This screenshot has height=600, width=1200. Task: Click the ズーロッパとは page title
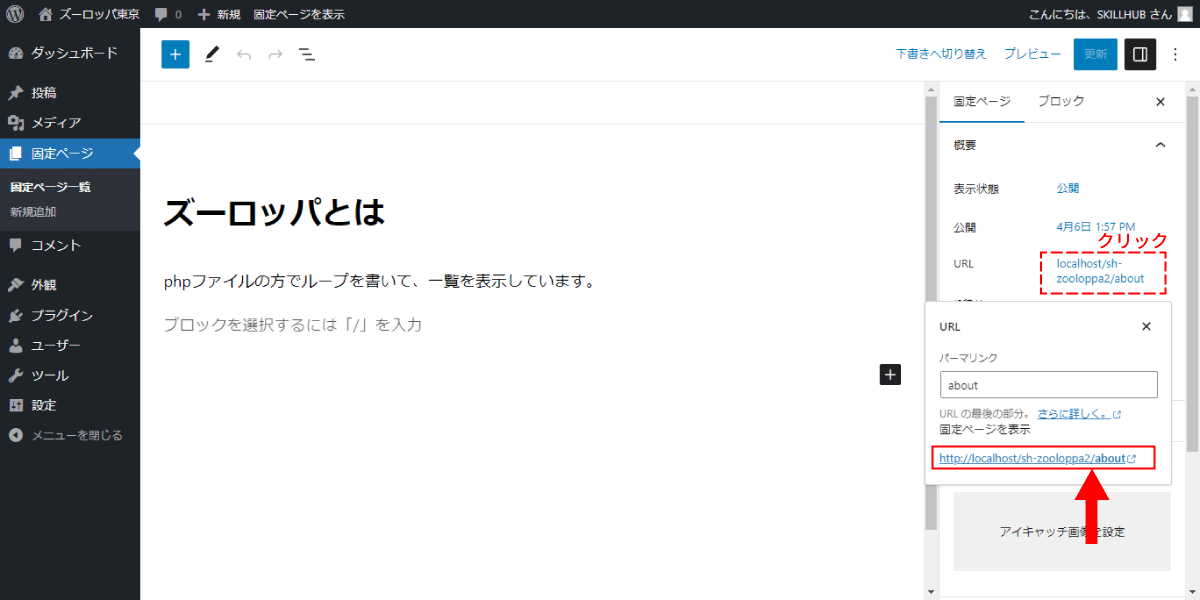click(x=274, y=212)
